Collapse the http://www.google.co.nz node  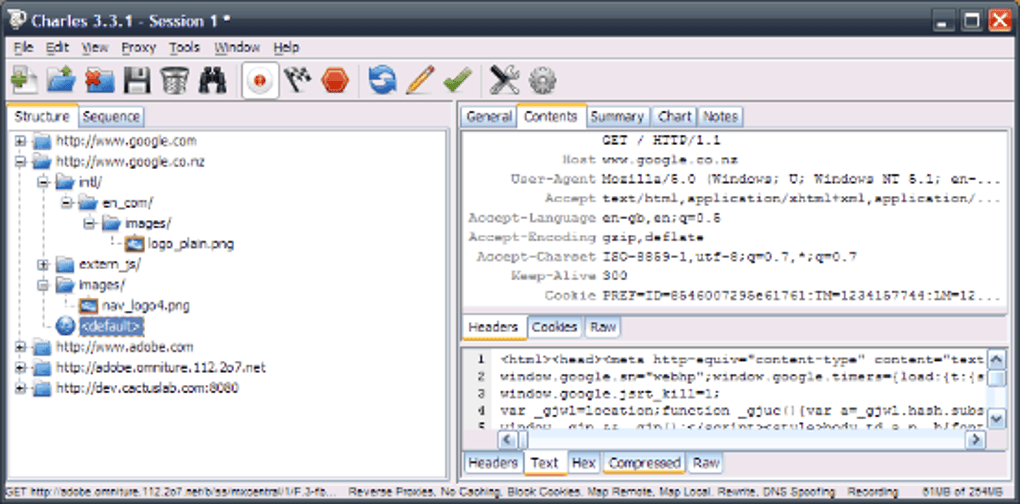20,162
